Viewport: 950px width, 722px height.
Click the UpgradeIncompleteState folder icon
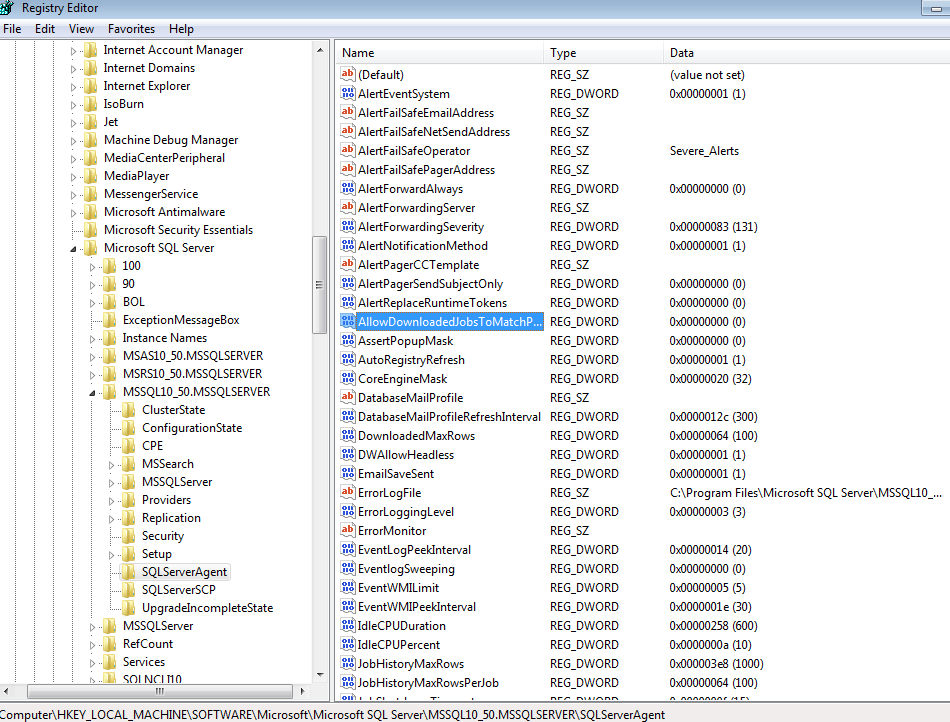tap(128, 608)
